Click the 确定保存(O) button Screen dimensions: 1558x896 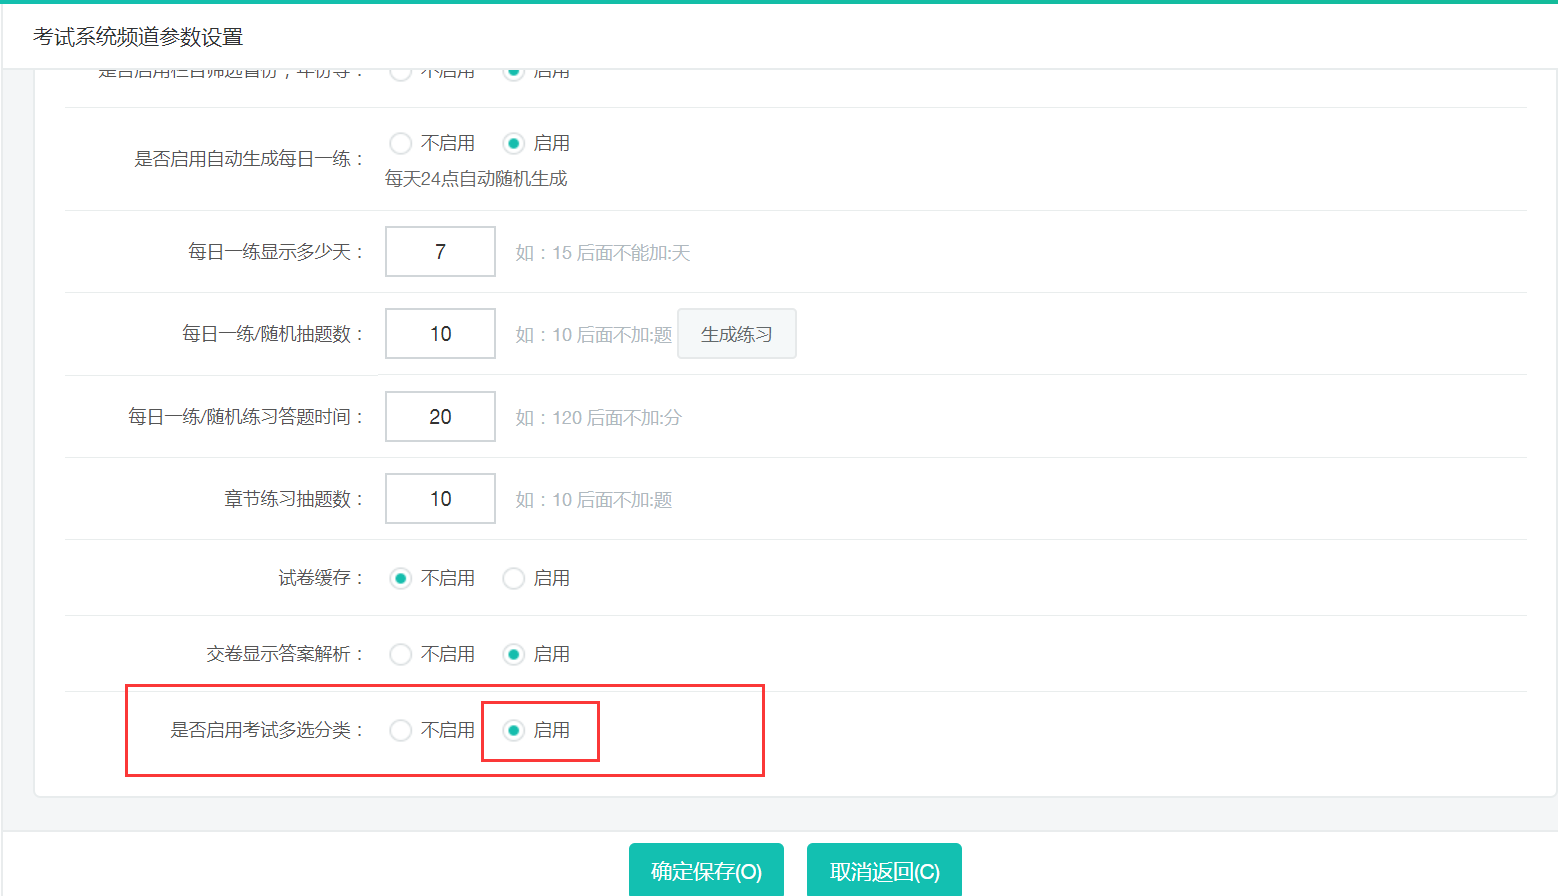[706, 871]
